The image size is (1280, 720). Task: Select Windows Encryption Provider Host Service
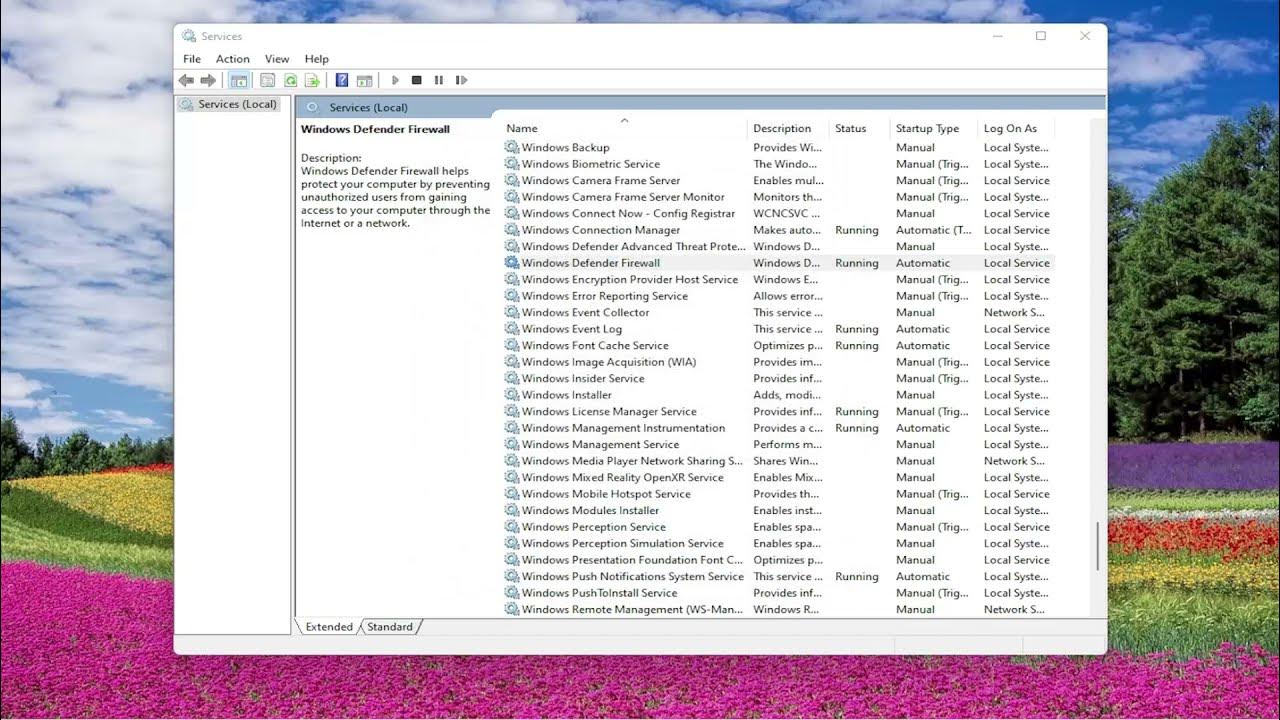point(778,279)
